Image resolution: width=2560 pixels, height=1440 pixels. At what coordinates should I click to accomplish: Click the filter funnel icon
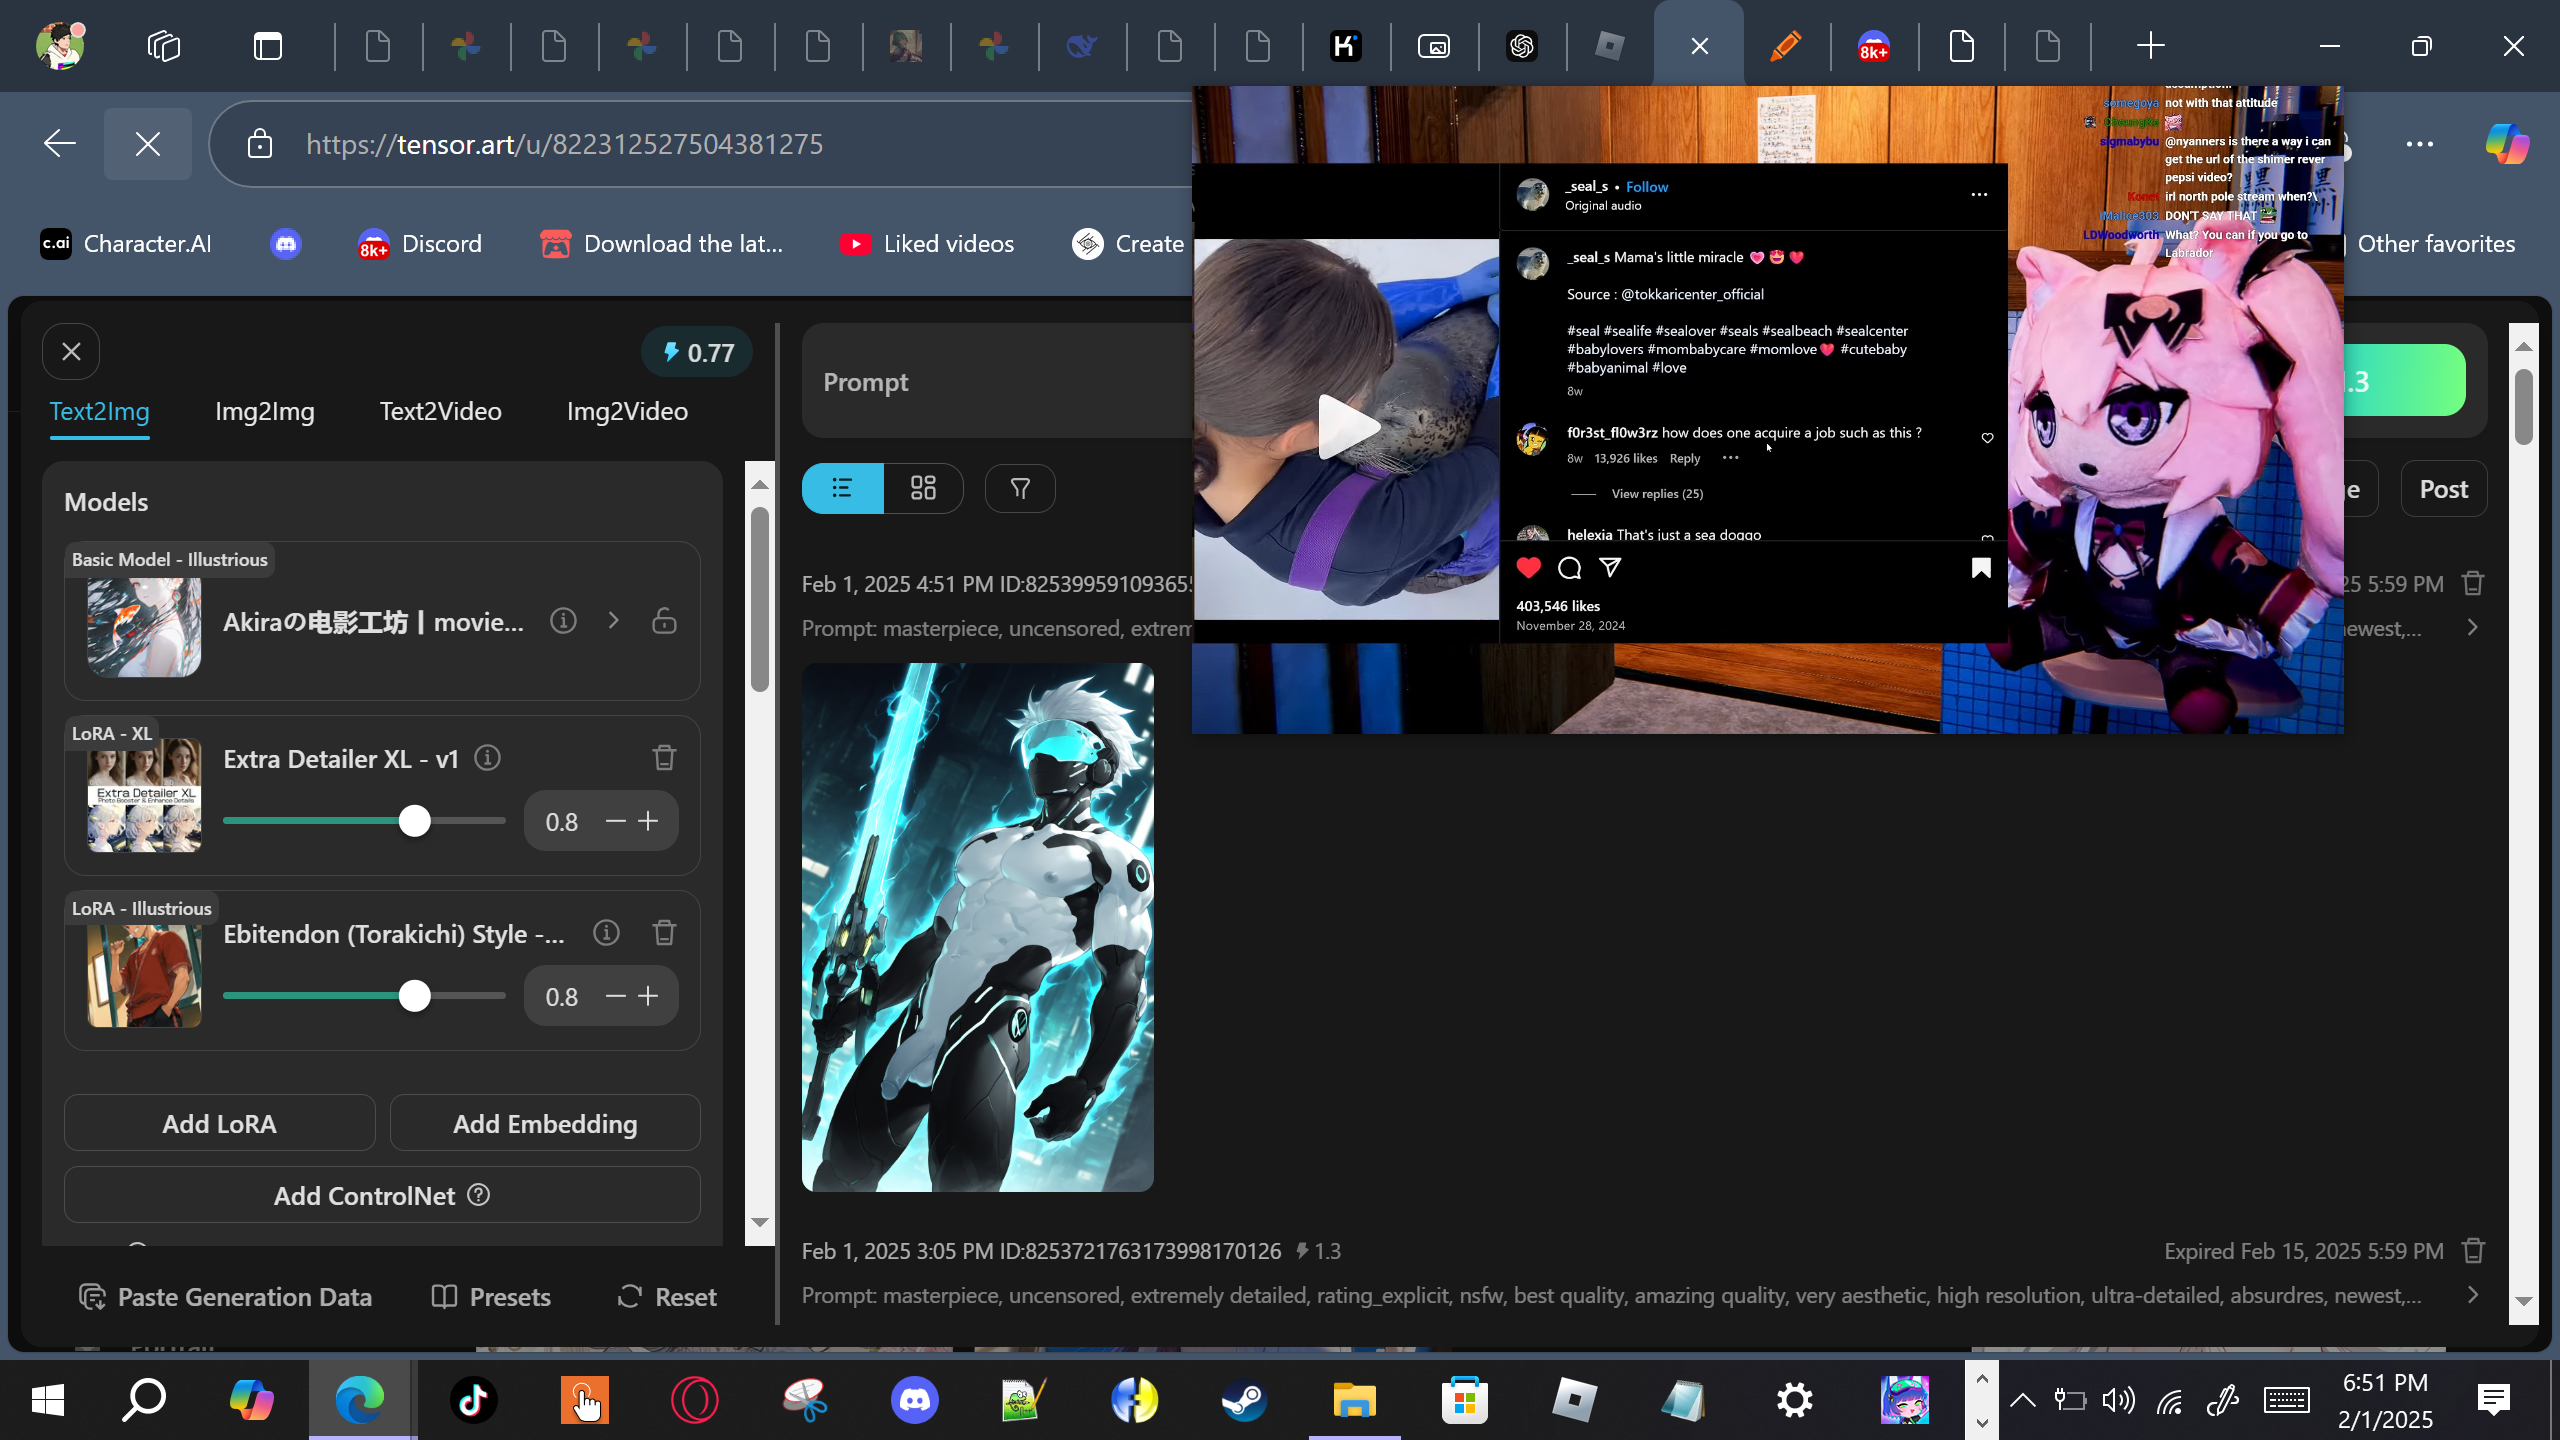(1020, 488)
